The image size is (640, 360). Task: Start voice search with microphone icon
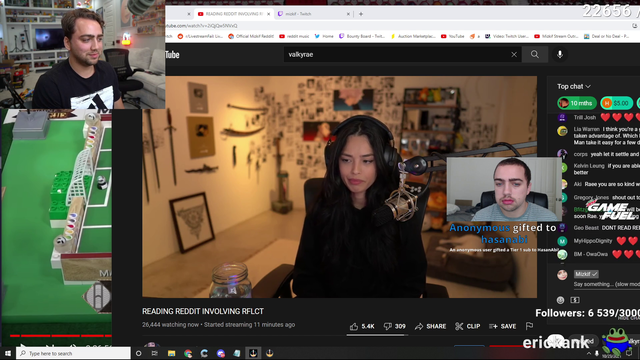[x=560, y=55]
